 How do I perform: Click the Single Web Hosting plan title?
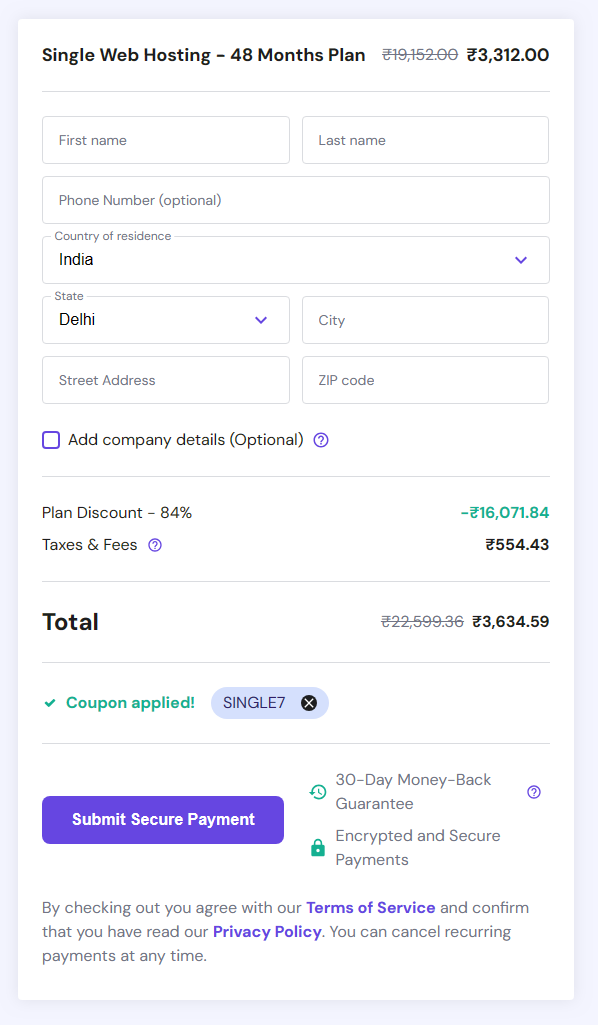point(202,55)
